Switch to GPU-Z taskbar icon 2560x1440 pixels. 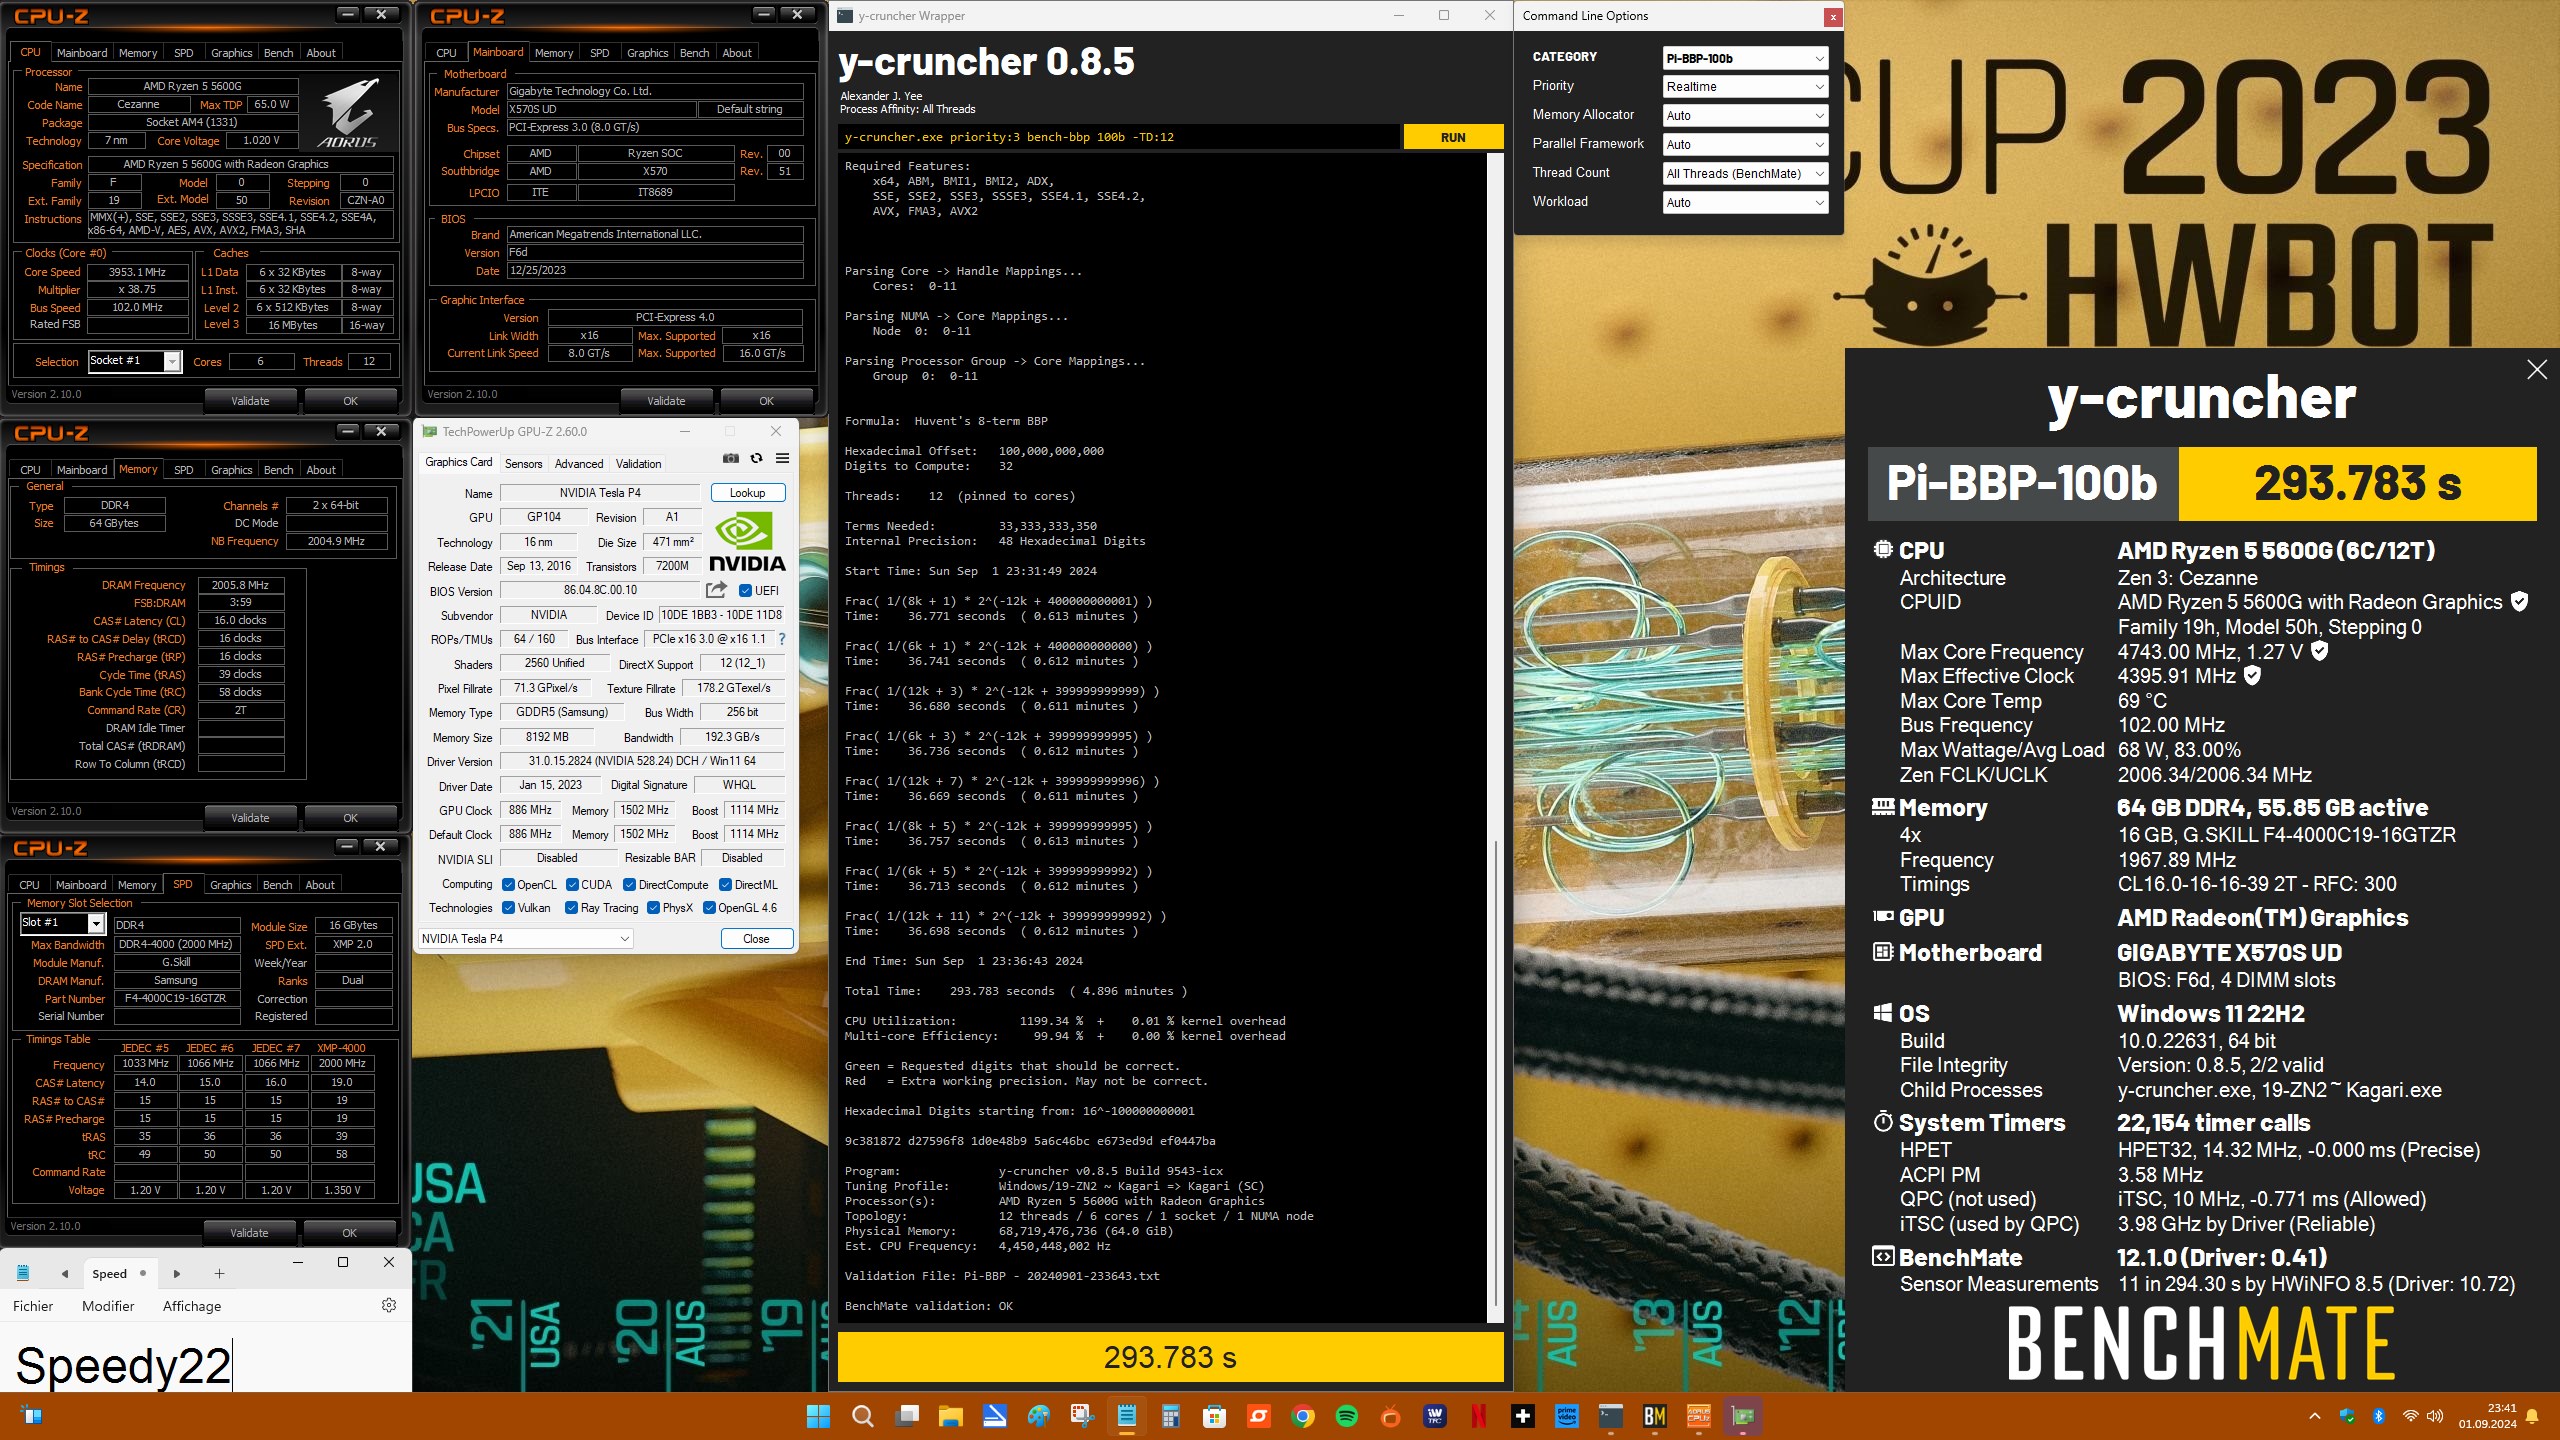coord(1743,1416)
